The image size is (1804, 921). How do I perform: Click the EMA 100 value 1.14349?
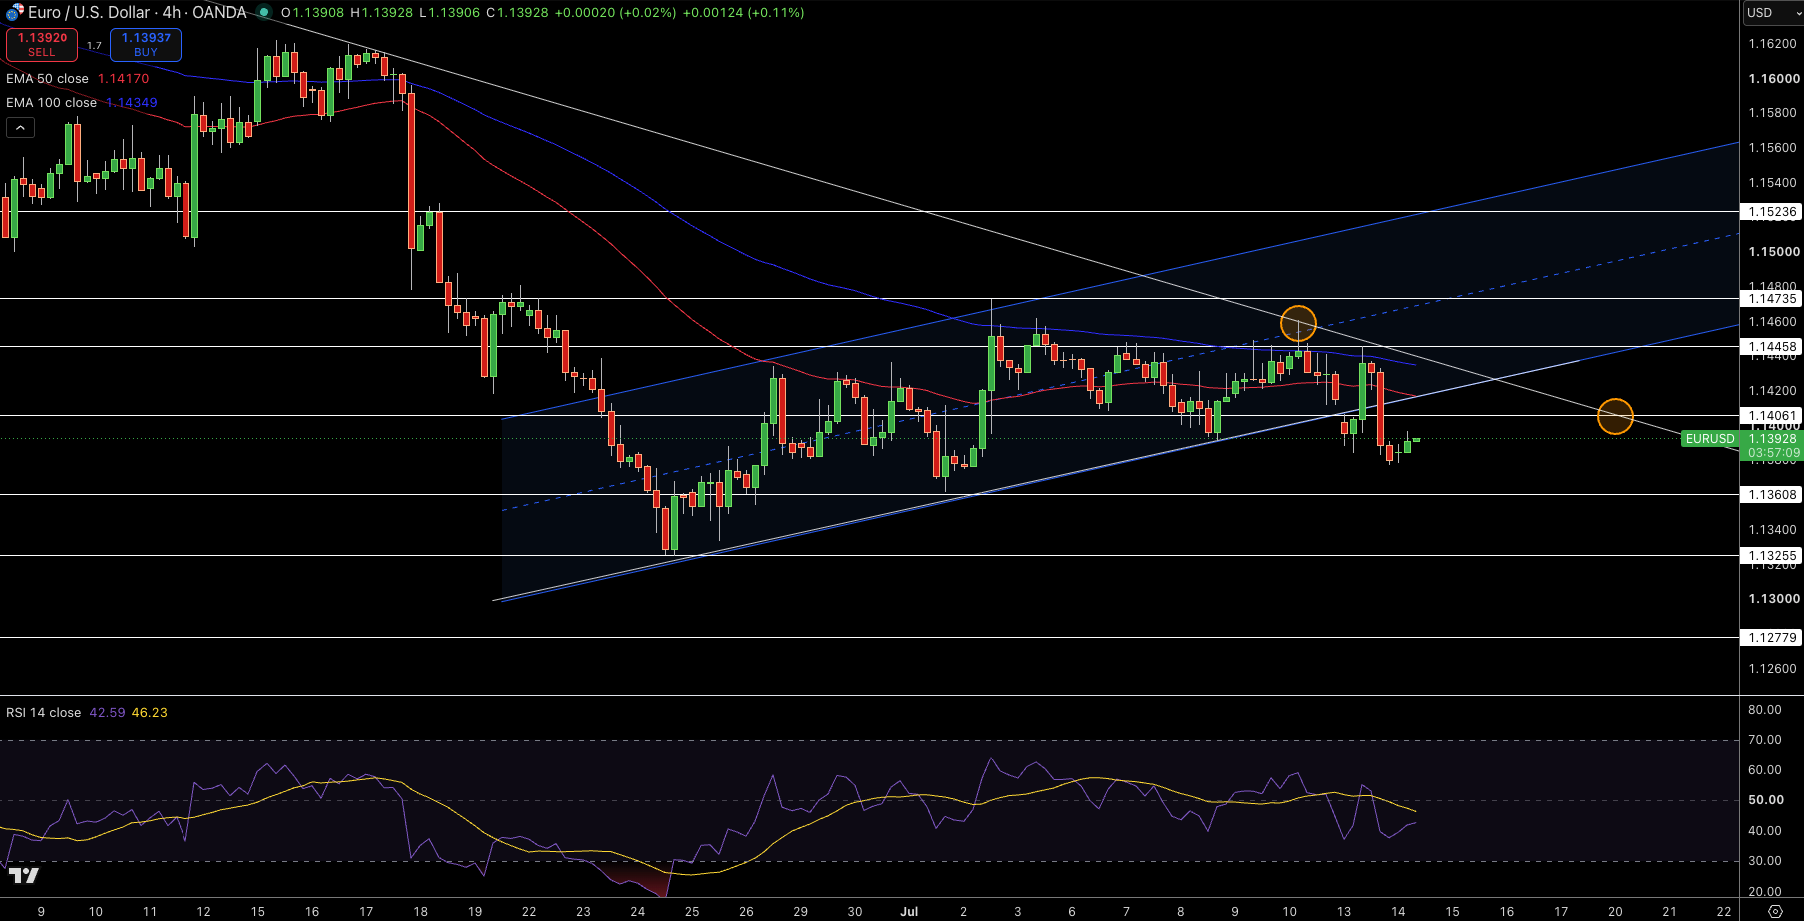pyautogui.click(x=132, y=103)
